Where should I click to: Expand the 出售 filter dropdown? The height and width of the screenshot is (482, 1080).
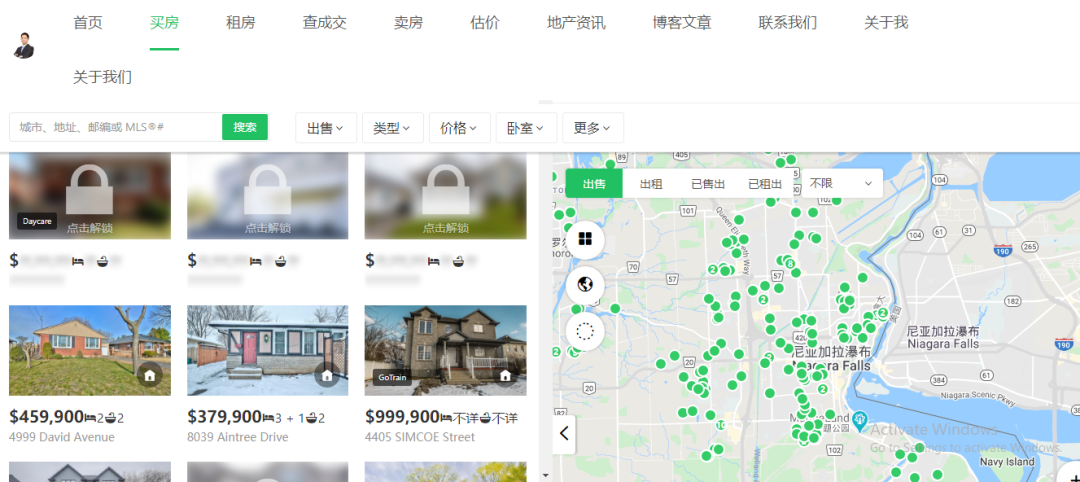(x=326, y=128)
